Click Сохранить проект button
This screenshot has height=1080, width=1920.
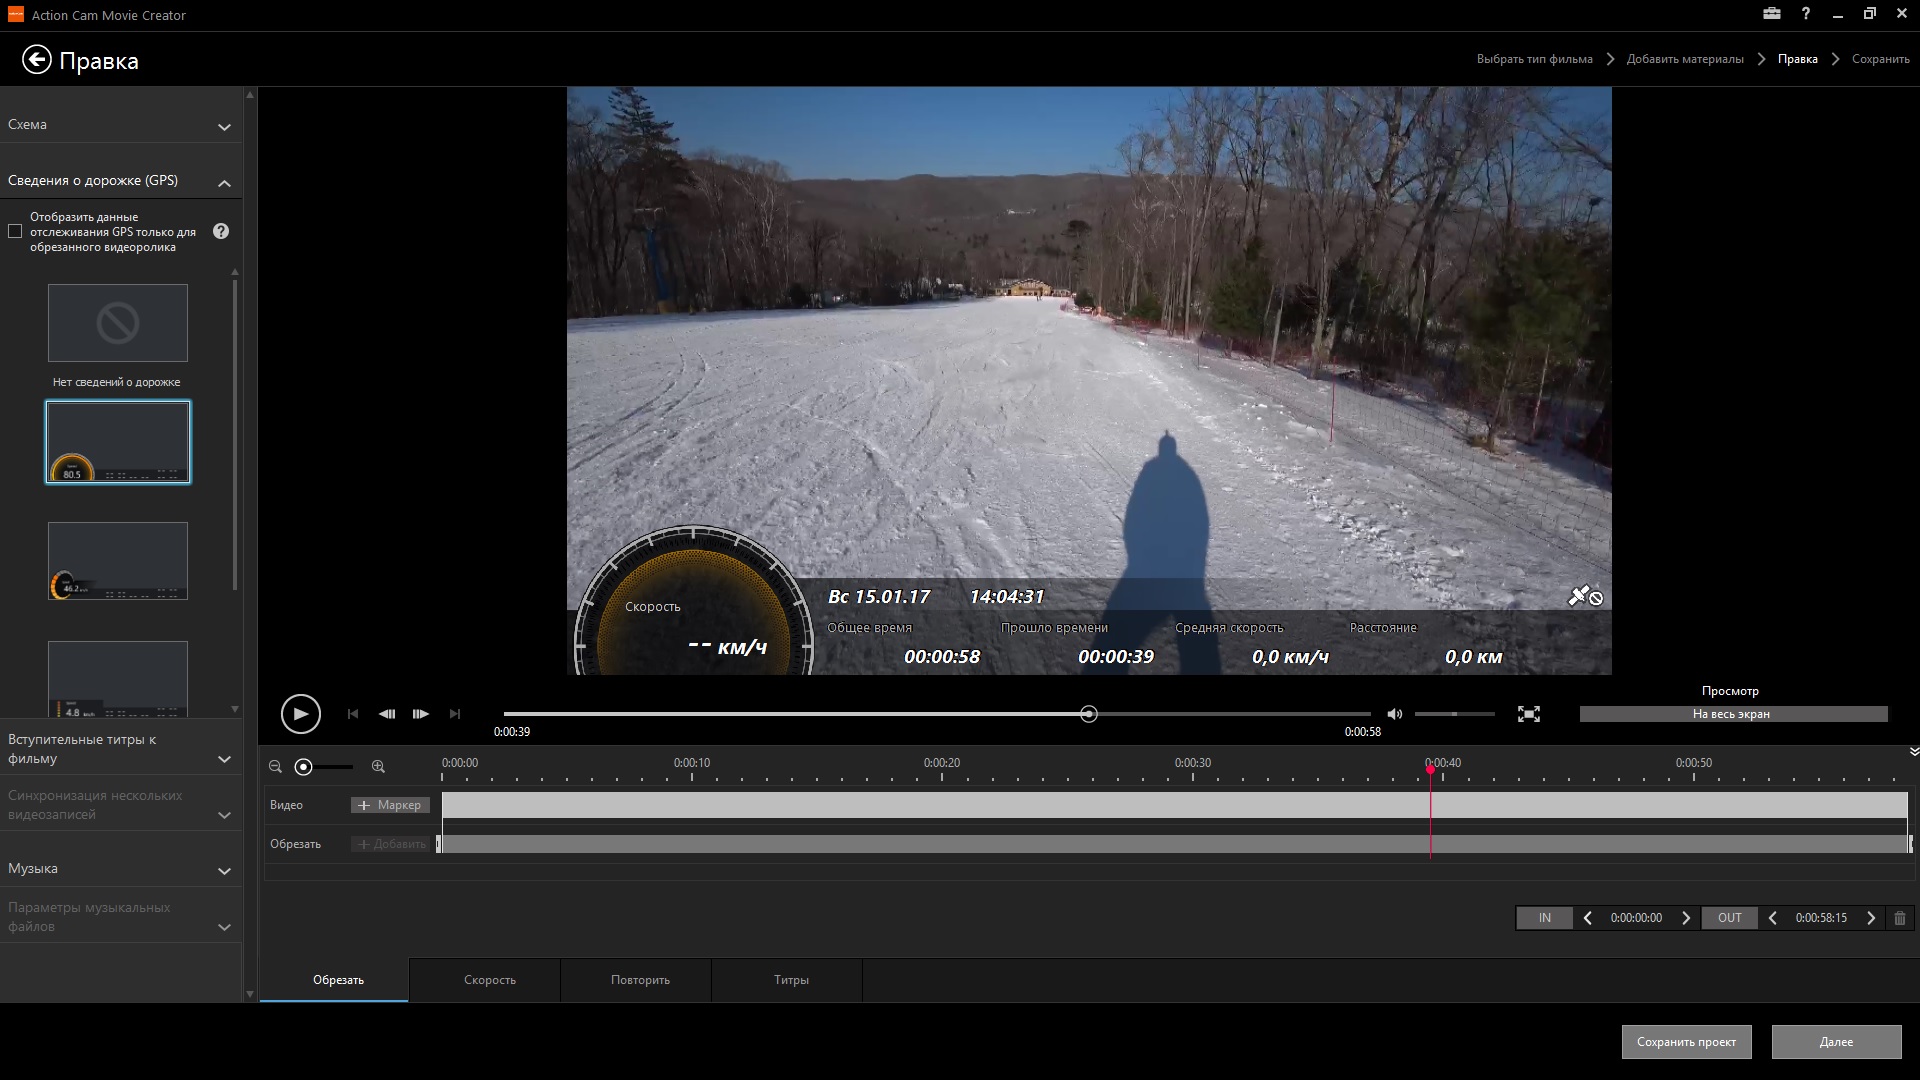point(1686,1042)
